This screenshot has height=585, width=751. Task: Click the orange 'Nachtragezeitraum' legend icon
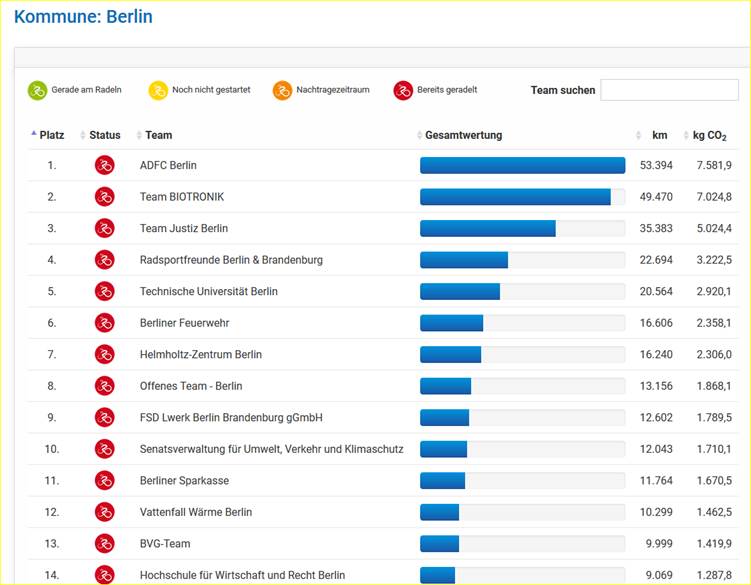pyautogui.click(x=282, y=91)
